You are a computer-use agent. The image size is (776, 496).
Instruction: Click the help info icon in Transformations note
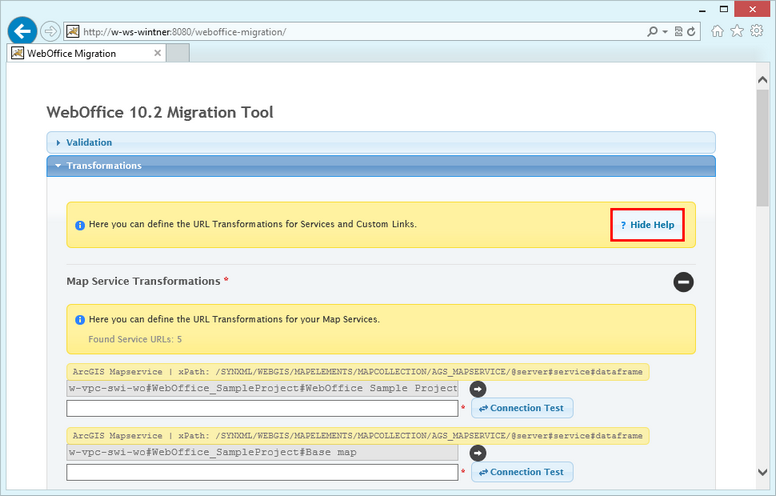coord(80,225)
